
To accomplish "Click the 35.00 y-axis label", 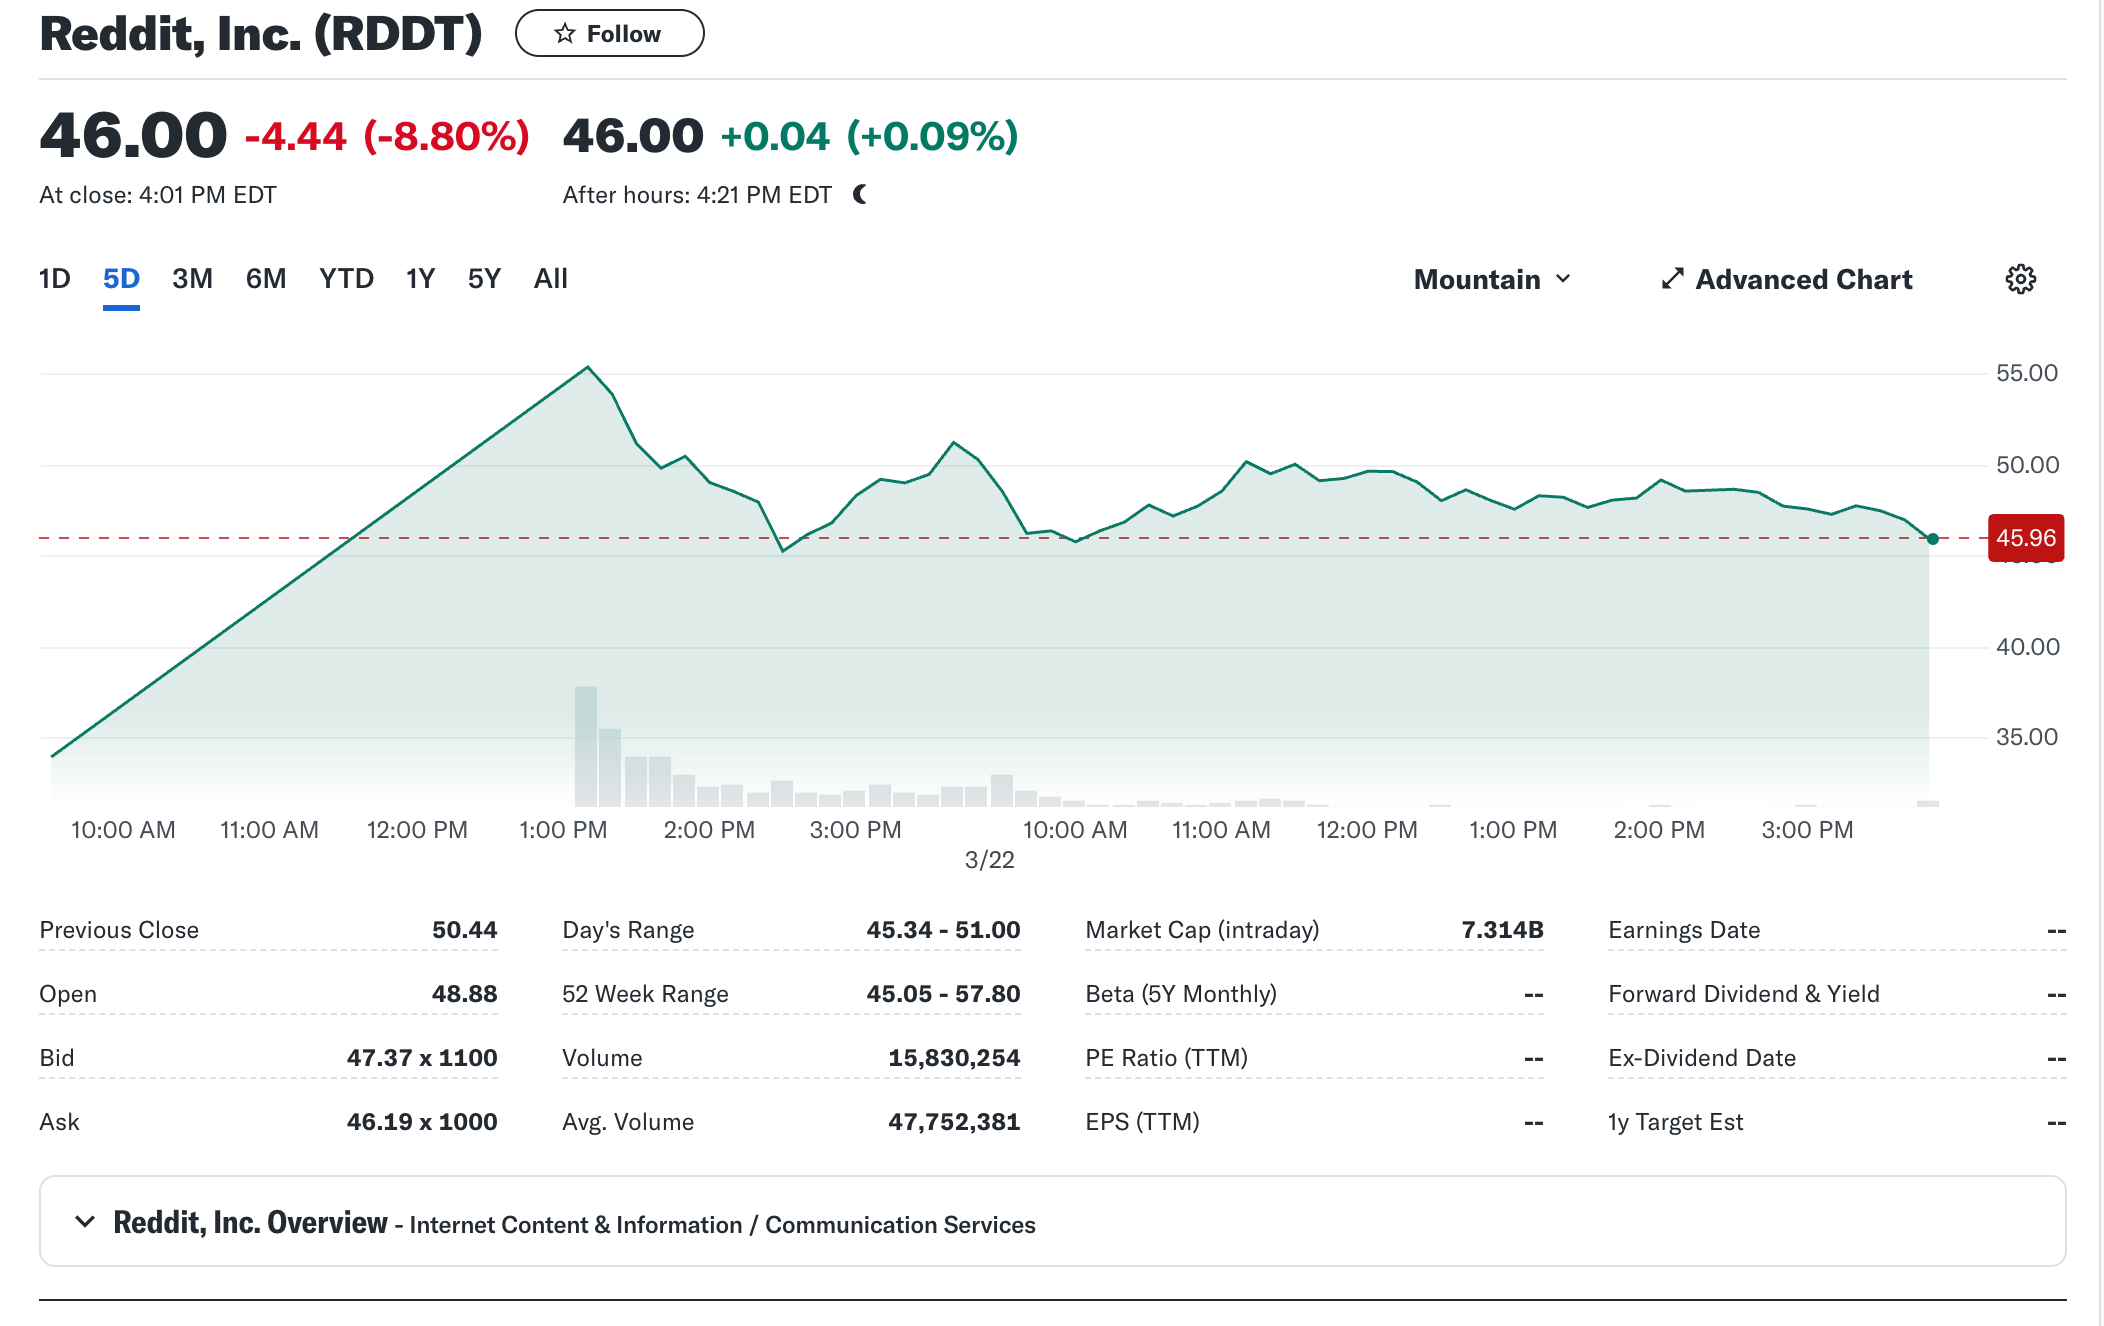I will [2026, 737].
